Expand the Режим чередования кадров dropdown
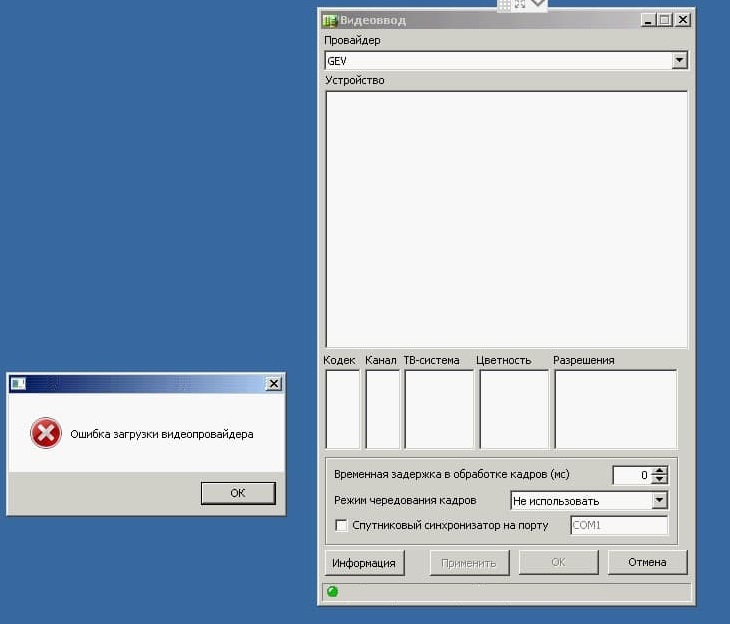This screenshot has height=624, width=730. (x=658, y=500)
